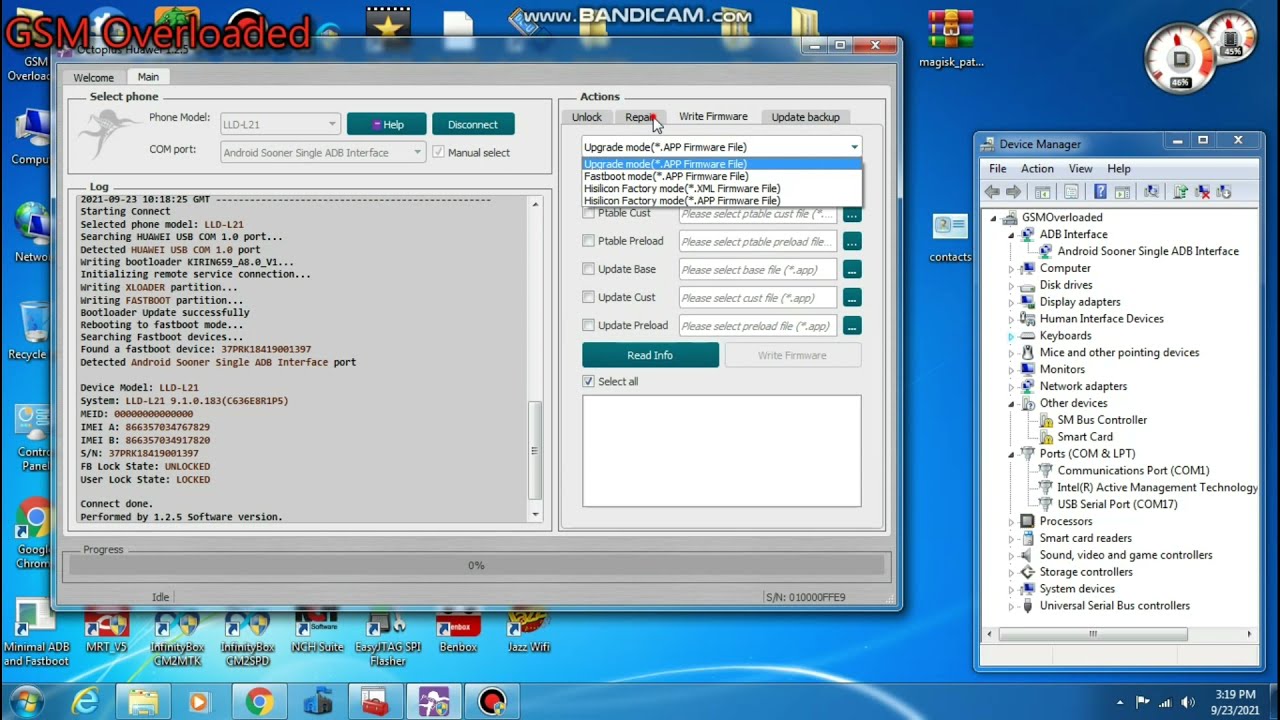1280x720 pixels.
Task: Open the COM port dropdown
Action: (x=322, y=152)
